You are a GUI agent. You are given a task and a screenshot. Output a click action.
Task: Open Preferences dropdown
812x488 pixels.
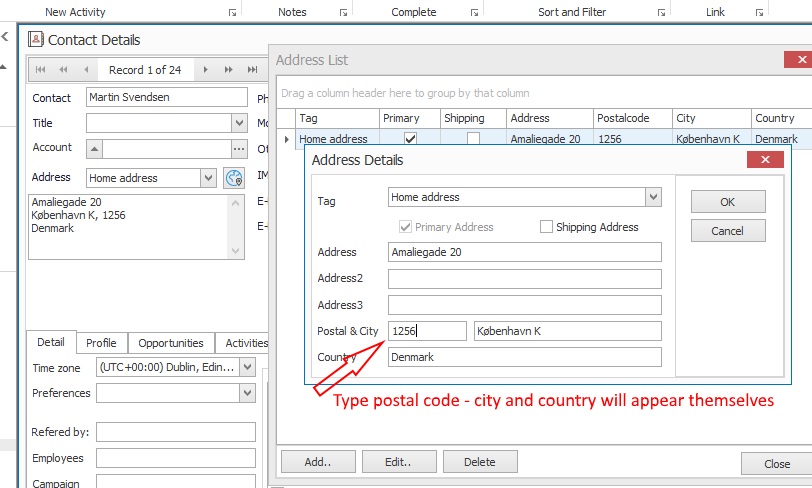pyautogui.click(x=248, y=393)
